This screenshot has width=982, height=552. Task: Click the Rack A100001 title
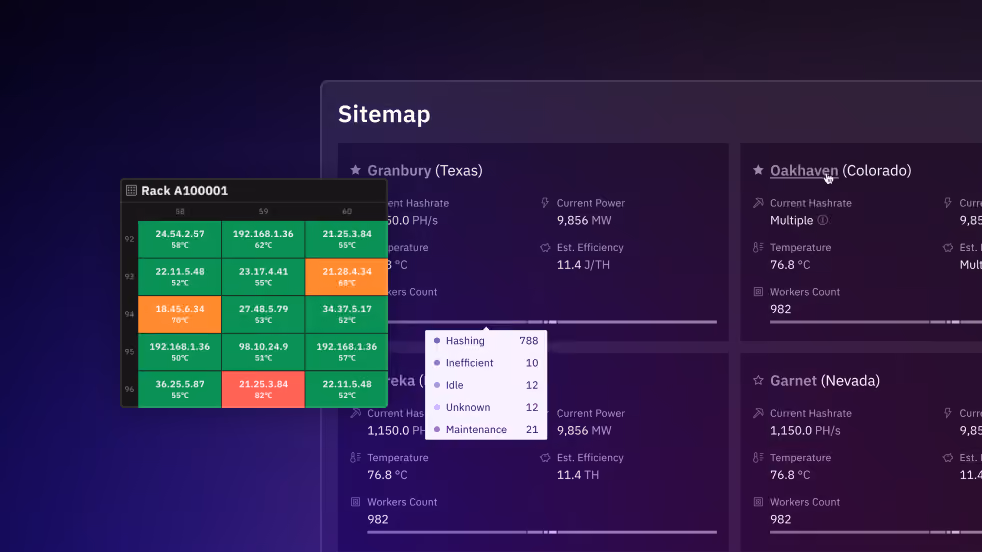click(184, 190)
